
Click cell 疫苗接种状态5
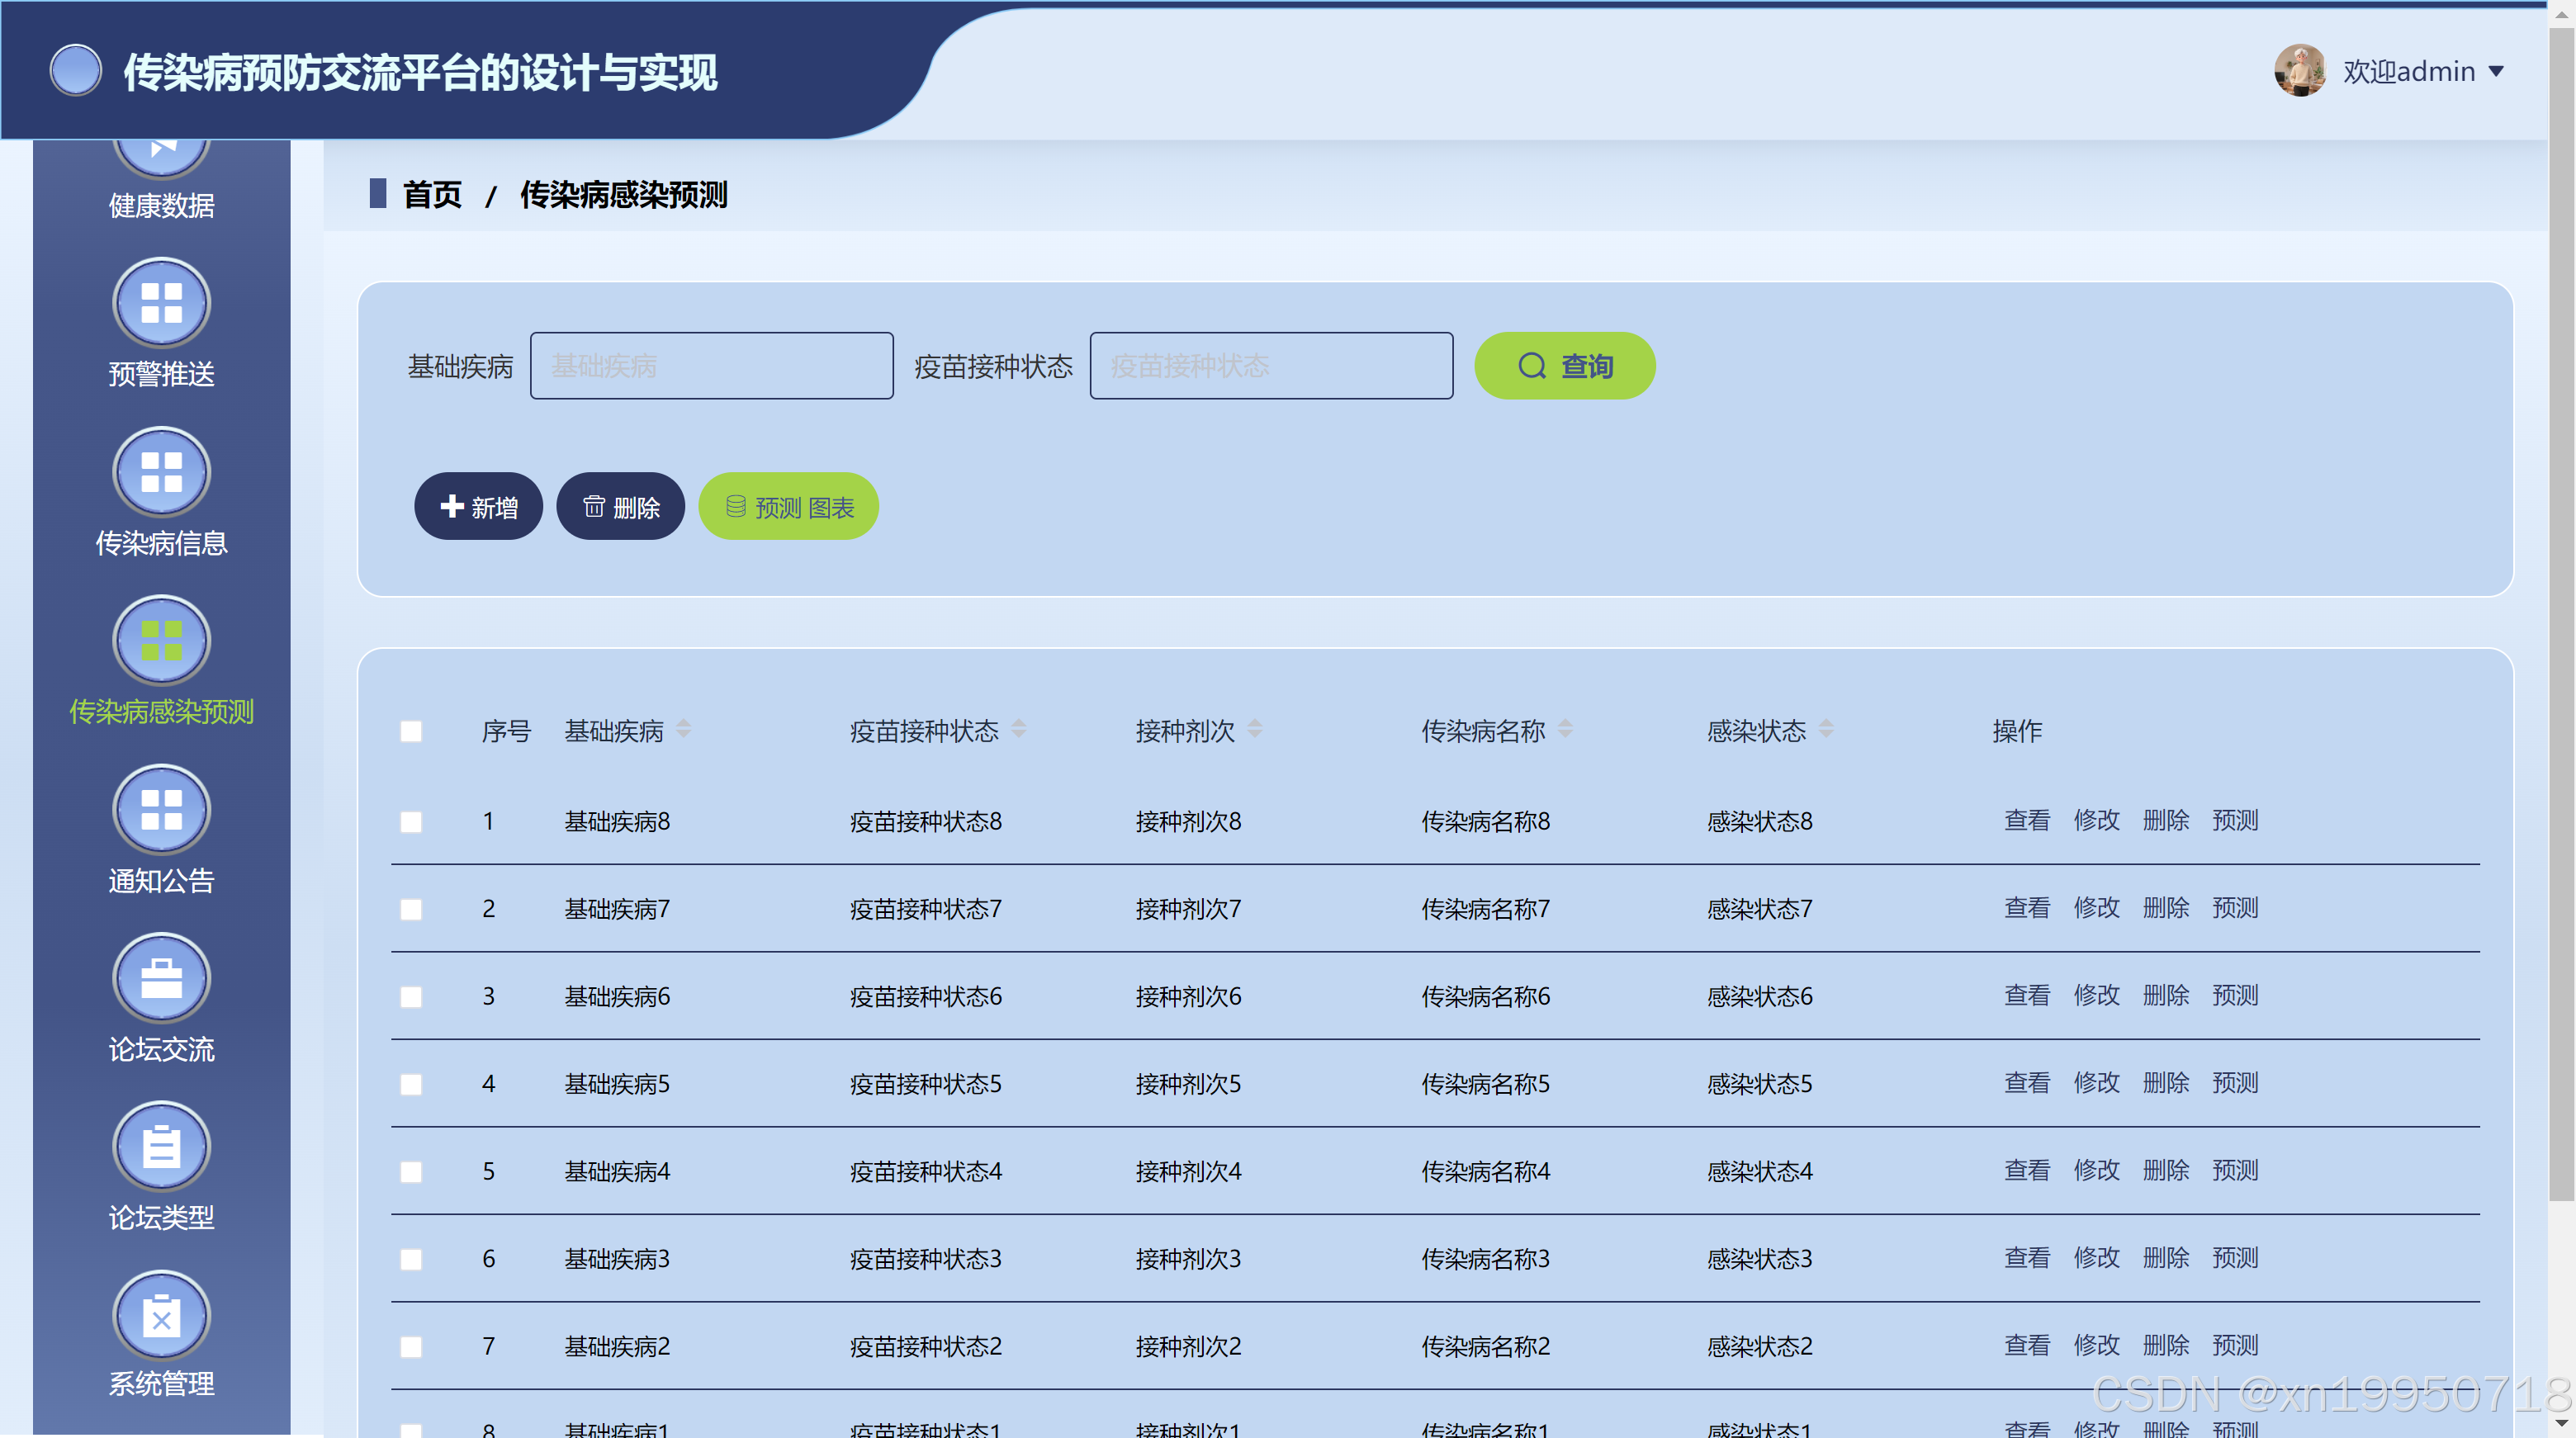point(925,1084)
